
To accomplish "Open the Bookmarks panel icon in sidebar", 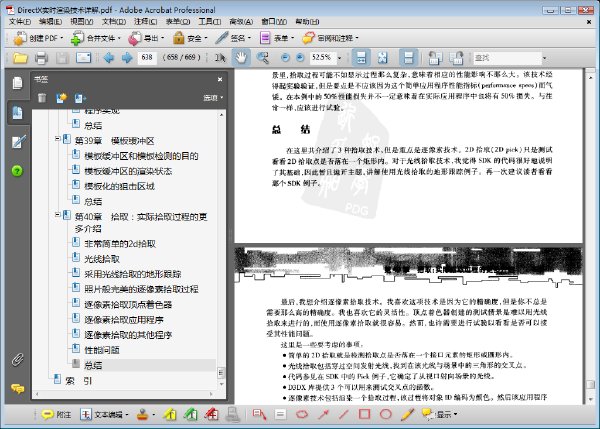I will (17, 113).
